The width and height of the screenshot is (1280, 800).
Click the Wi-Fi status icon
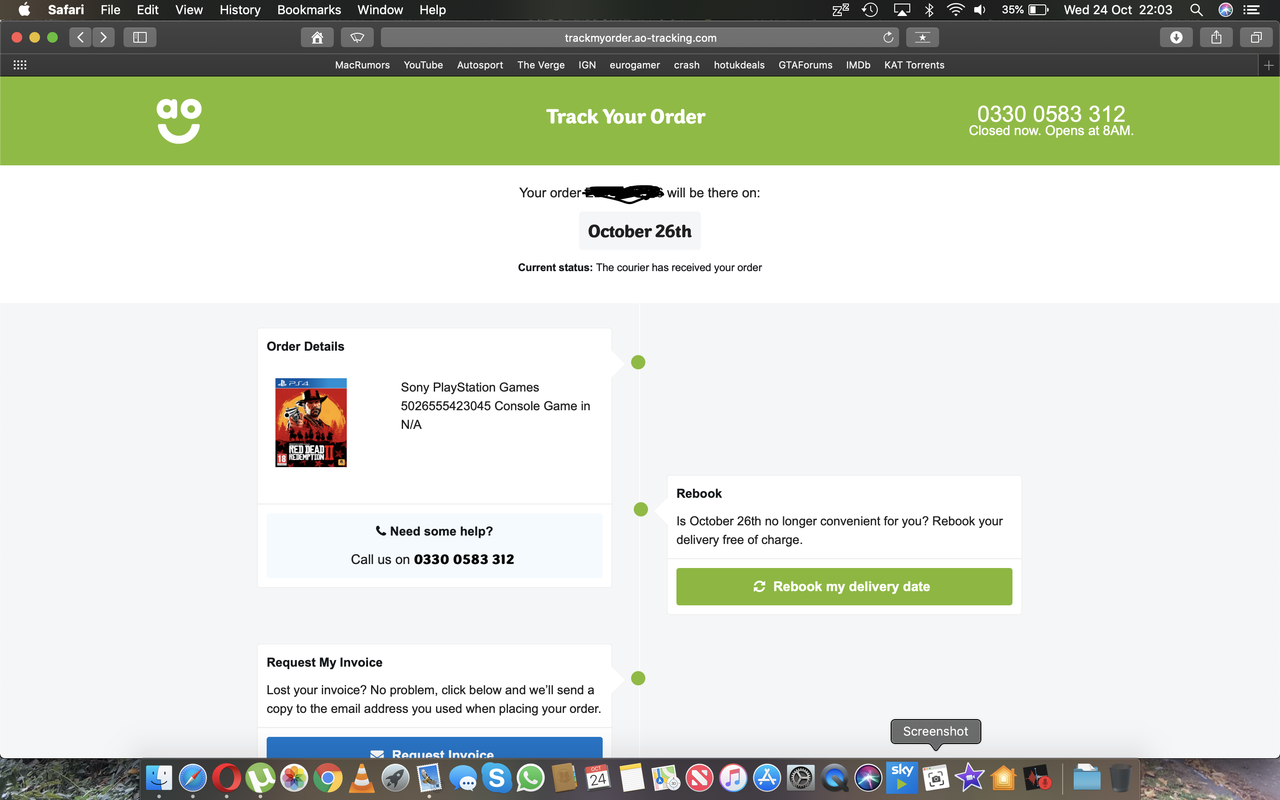(x=955, y=10)
